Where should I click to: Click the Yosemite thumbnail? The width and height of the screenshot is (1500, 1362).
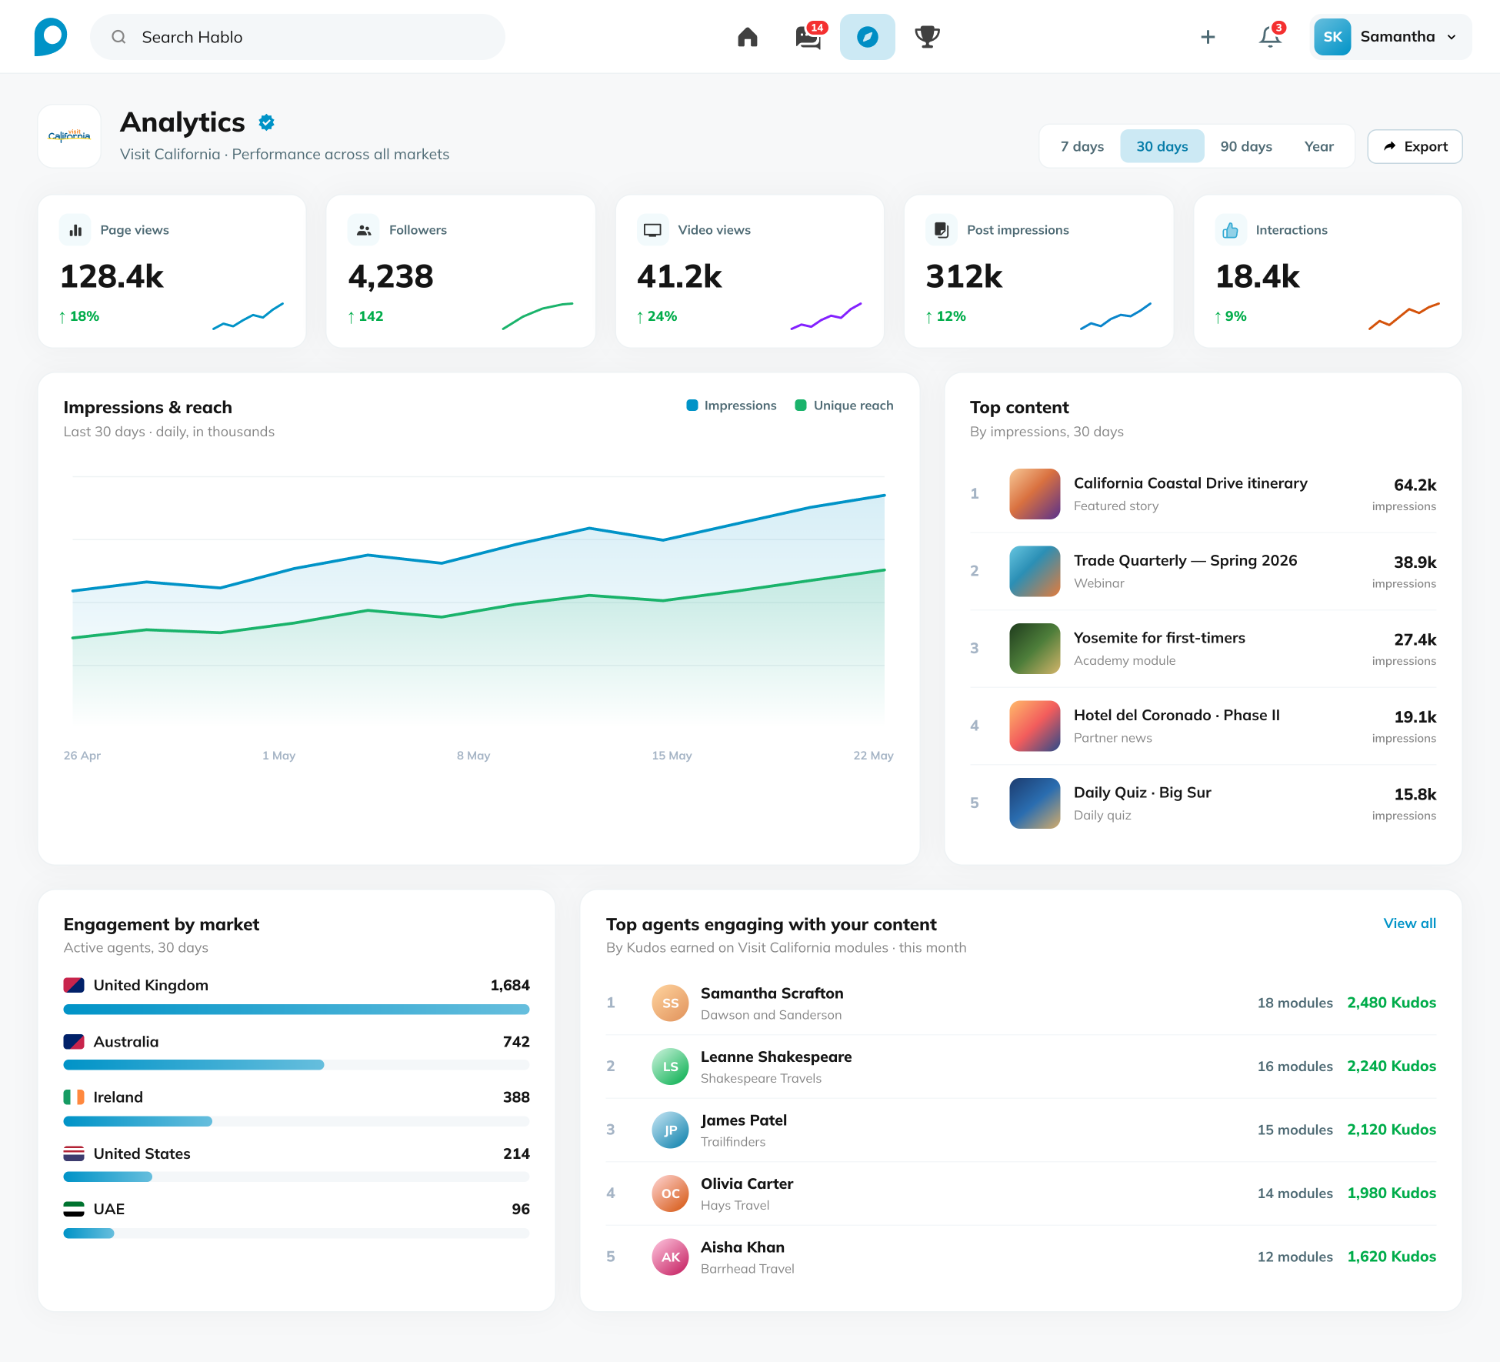1034,648
